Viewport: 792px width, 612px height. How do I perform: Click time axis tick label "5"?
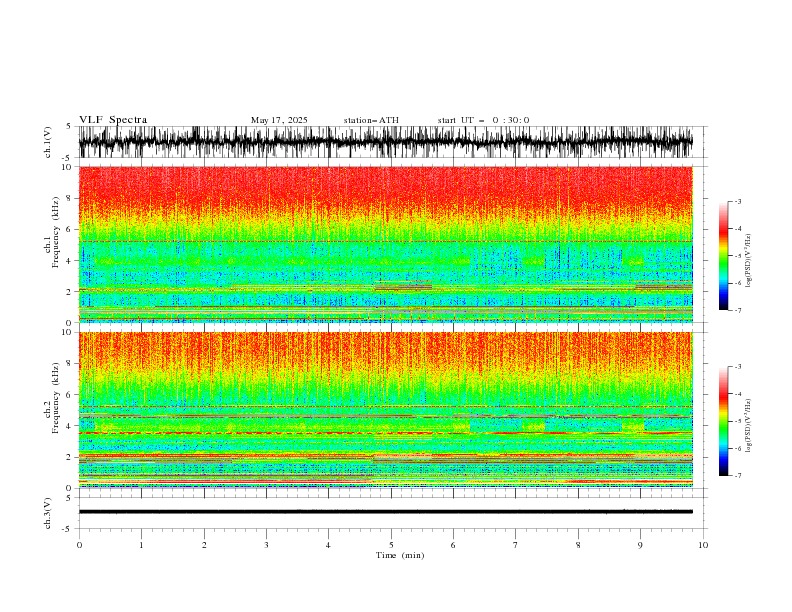pos(391,545)
